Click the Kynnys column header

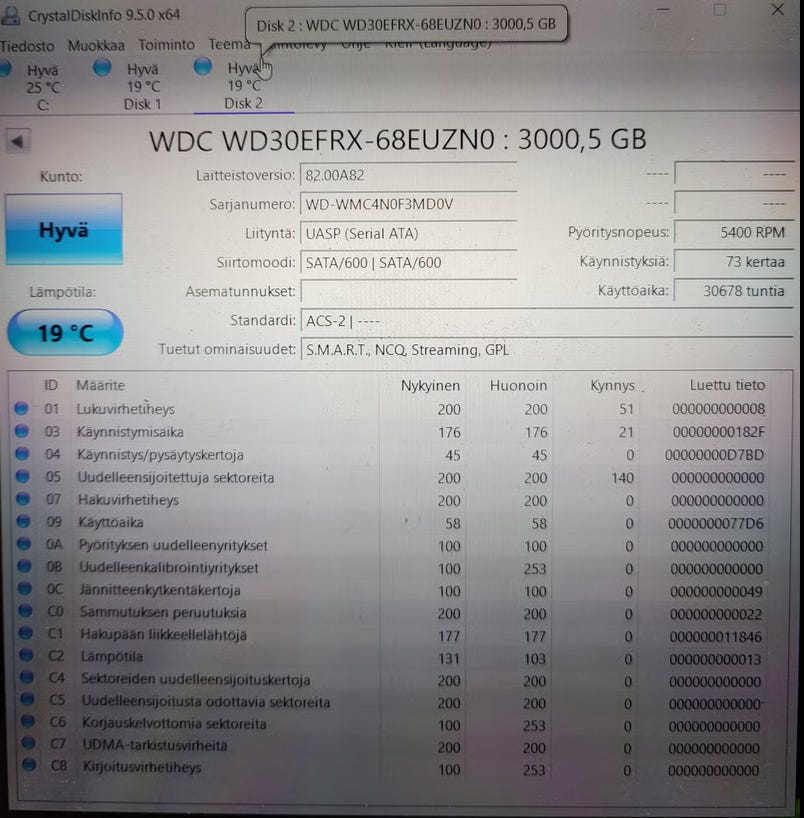(x=613, y=386)
